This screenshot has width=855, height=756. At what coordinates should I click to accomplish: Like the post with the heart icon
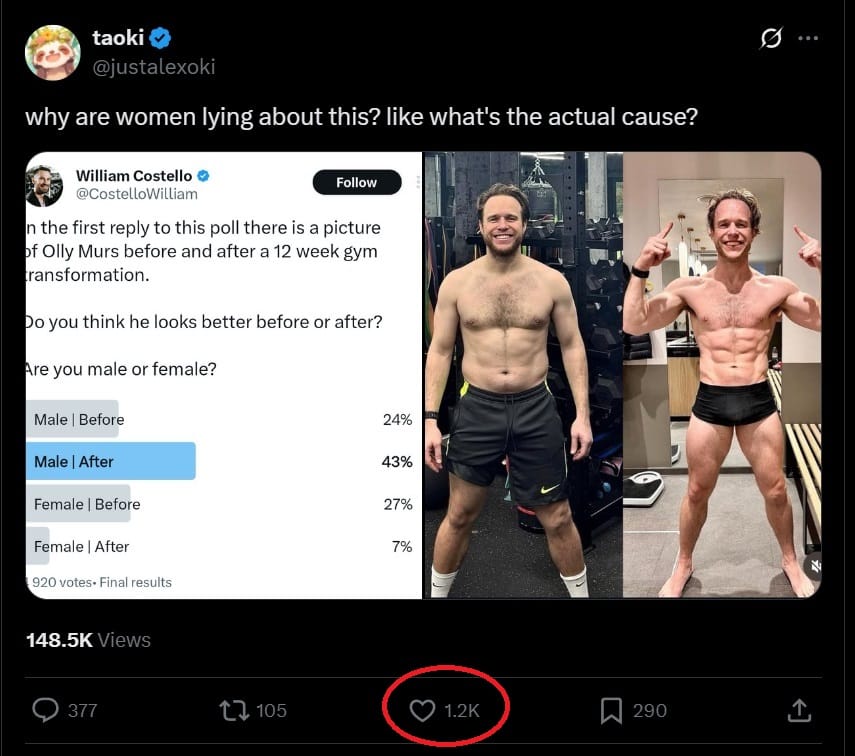[x=423, y=710]
